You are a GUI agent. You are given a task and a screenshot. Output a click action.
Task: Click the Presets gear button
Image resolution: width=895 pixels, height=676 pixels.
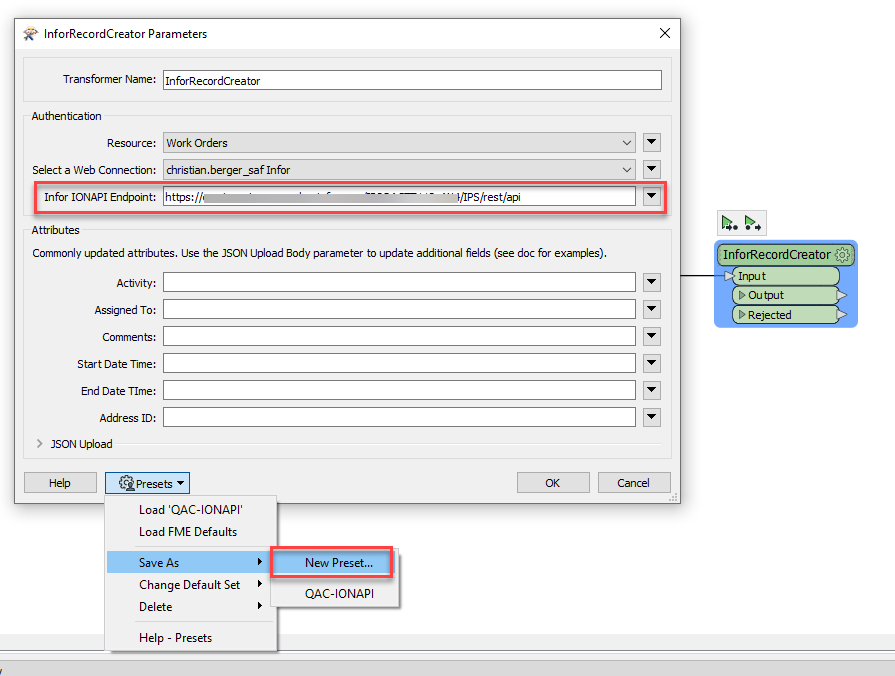(147, 483)
